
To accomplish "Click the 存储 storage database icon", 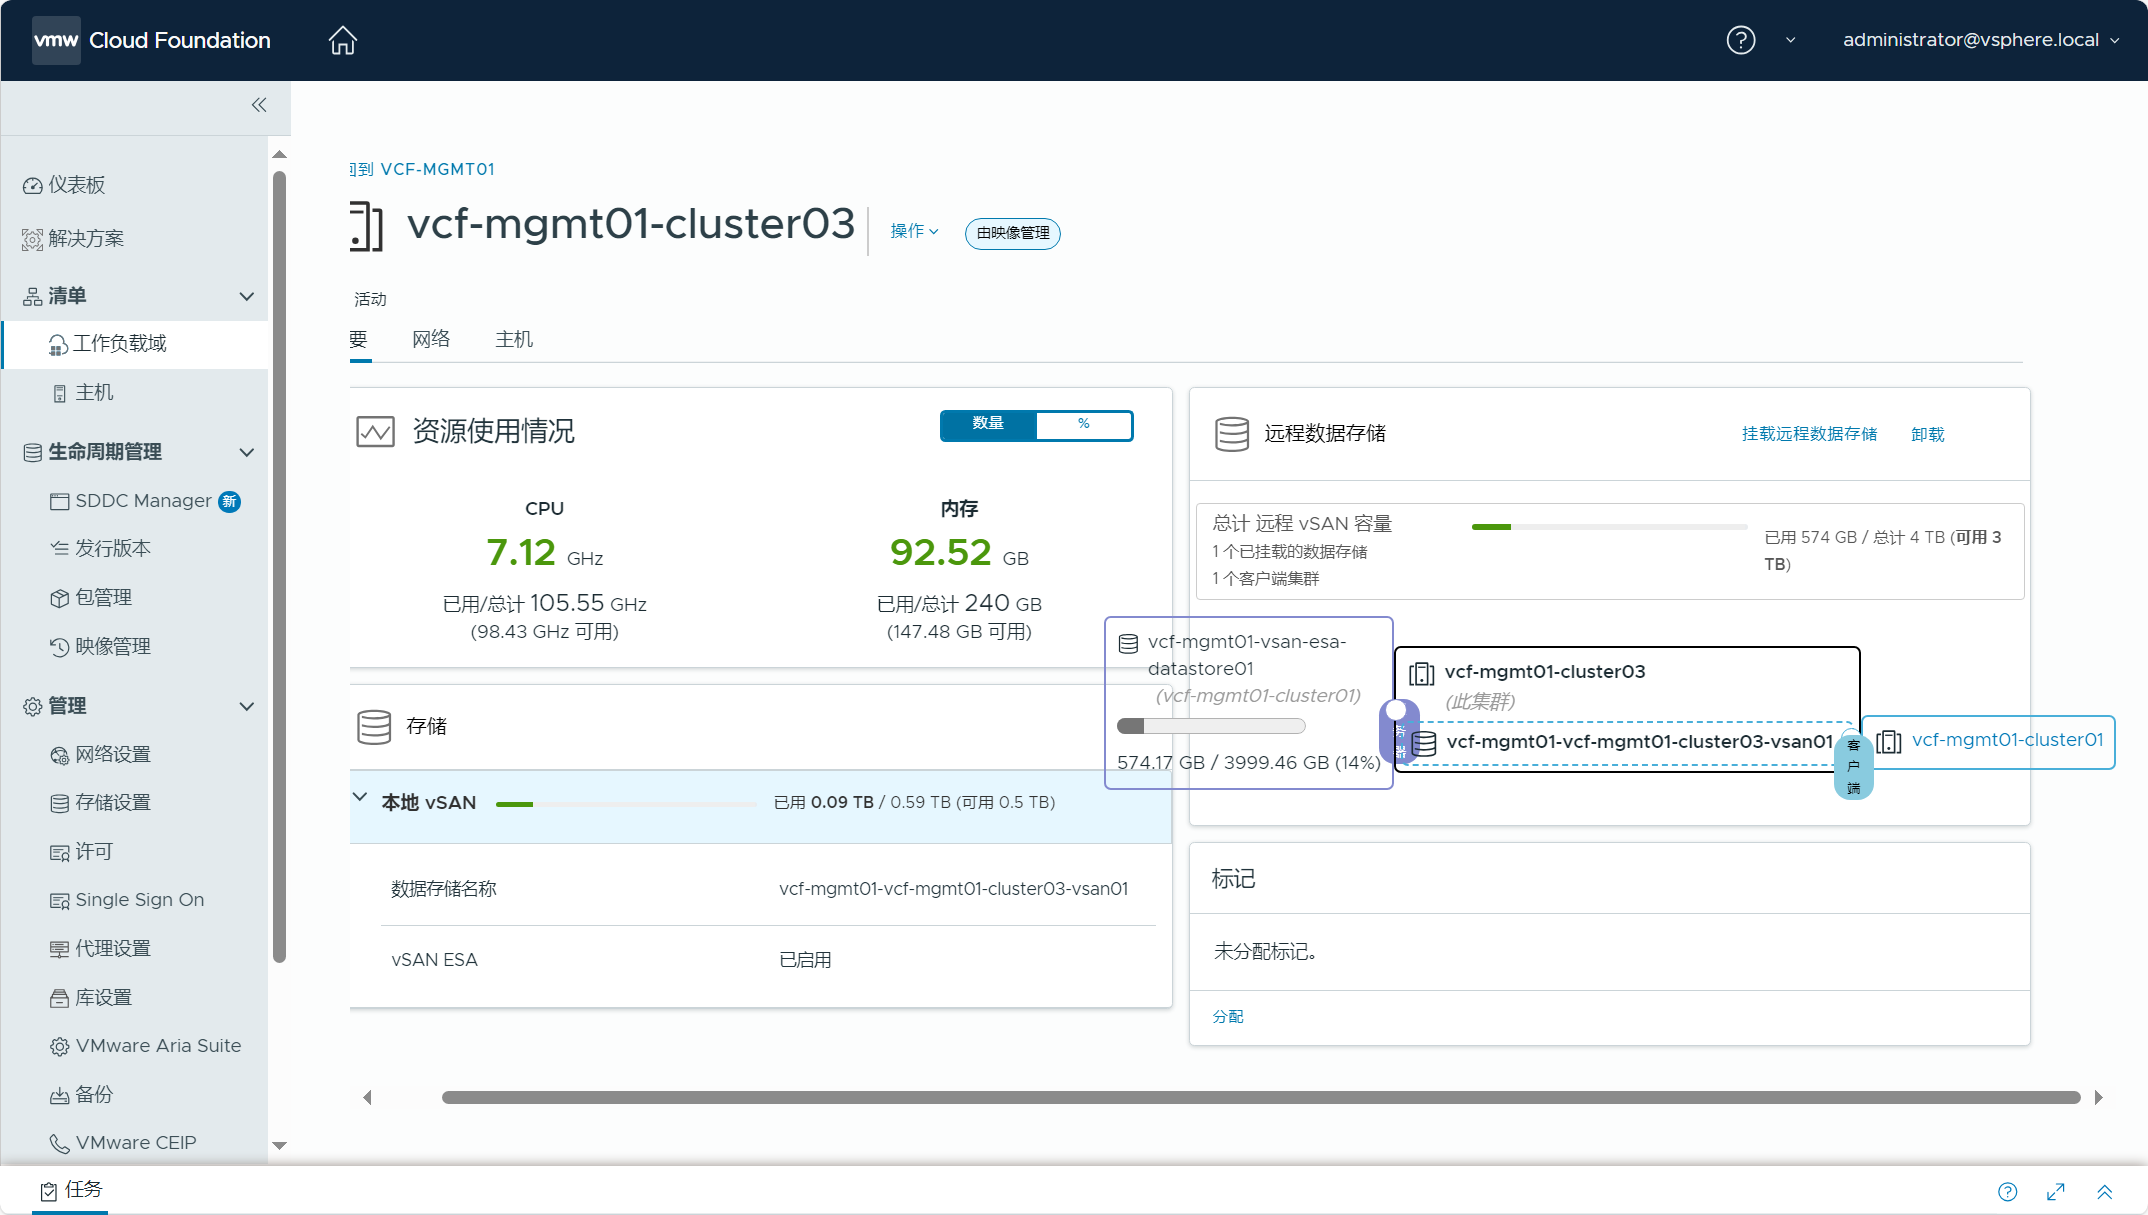I will (x=374, y=727).
